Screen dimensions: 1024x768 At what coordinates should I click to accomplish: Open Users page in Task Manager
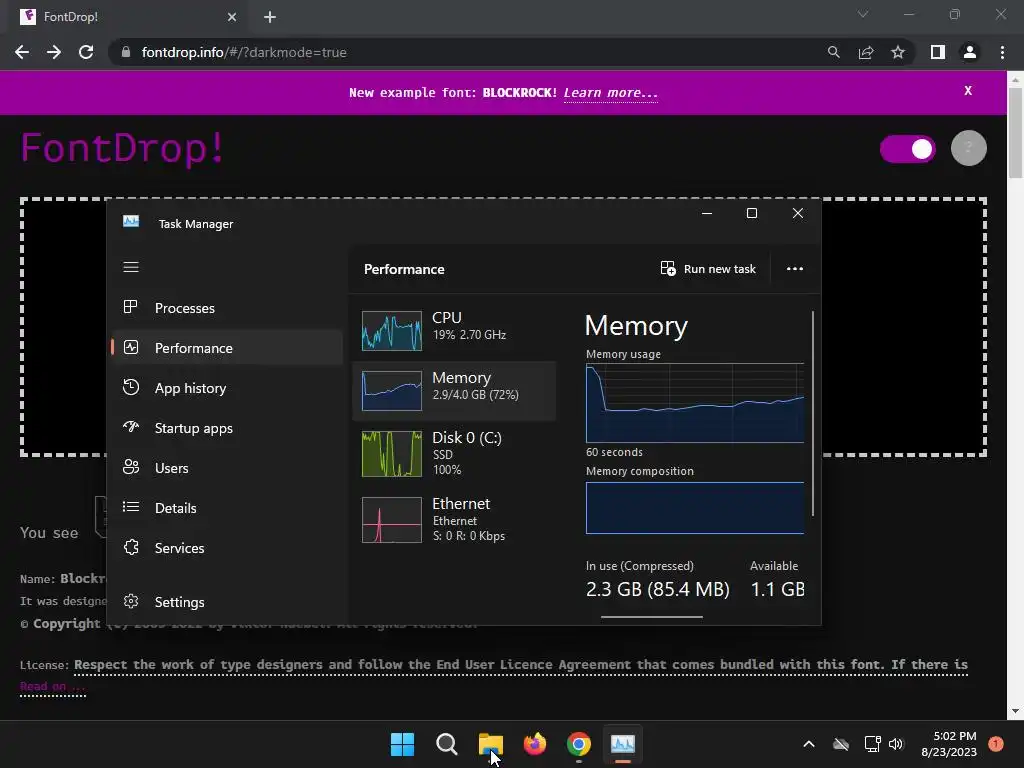tap(228, 468)
